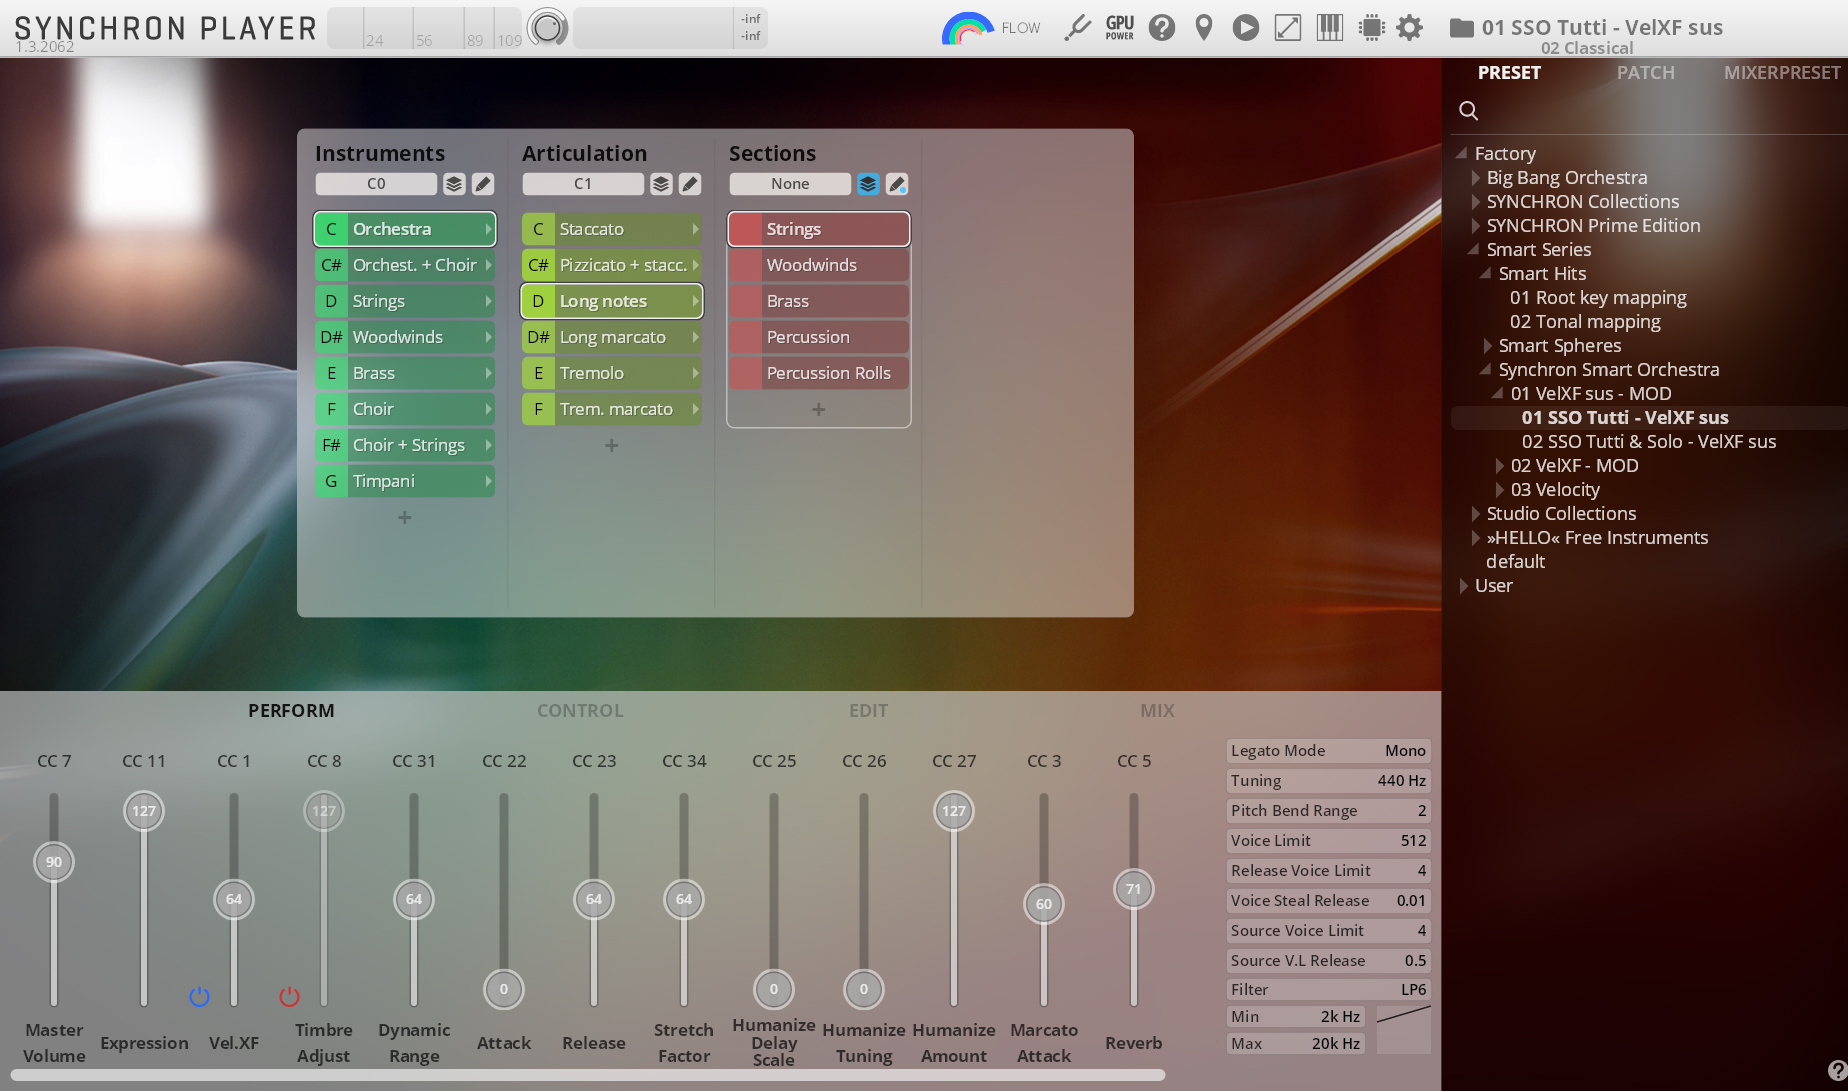Adjust the Marcato Attack slider handle
The height and width of the screenshot is (1091, 1848).
[x=1043, y=904]
